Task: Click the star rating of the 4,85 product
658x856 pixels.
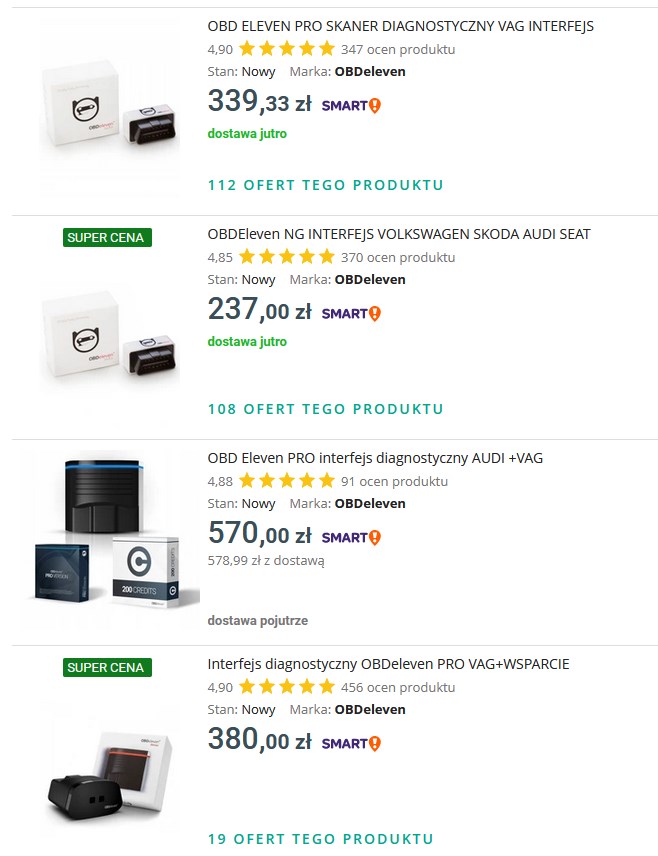Action: [x=287, y=257]
